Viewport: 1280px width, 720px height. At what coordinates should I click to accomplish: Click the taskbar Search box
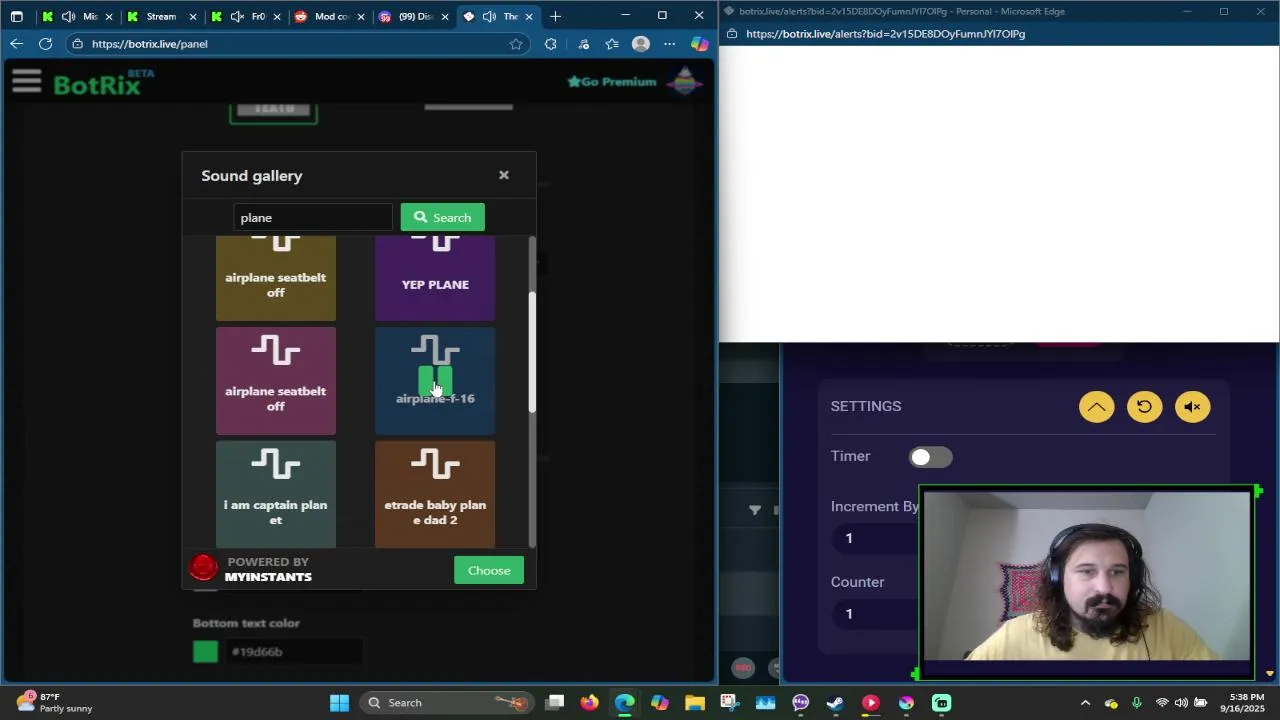point(447,702)
